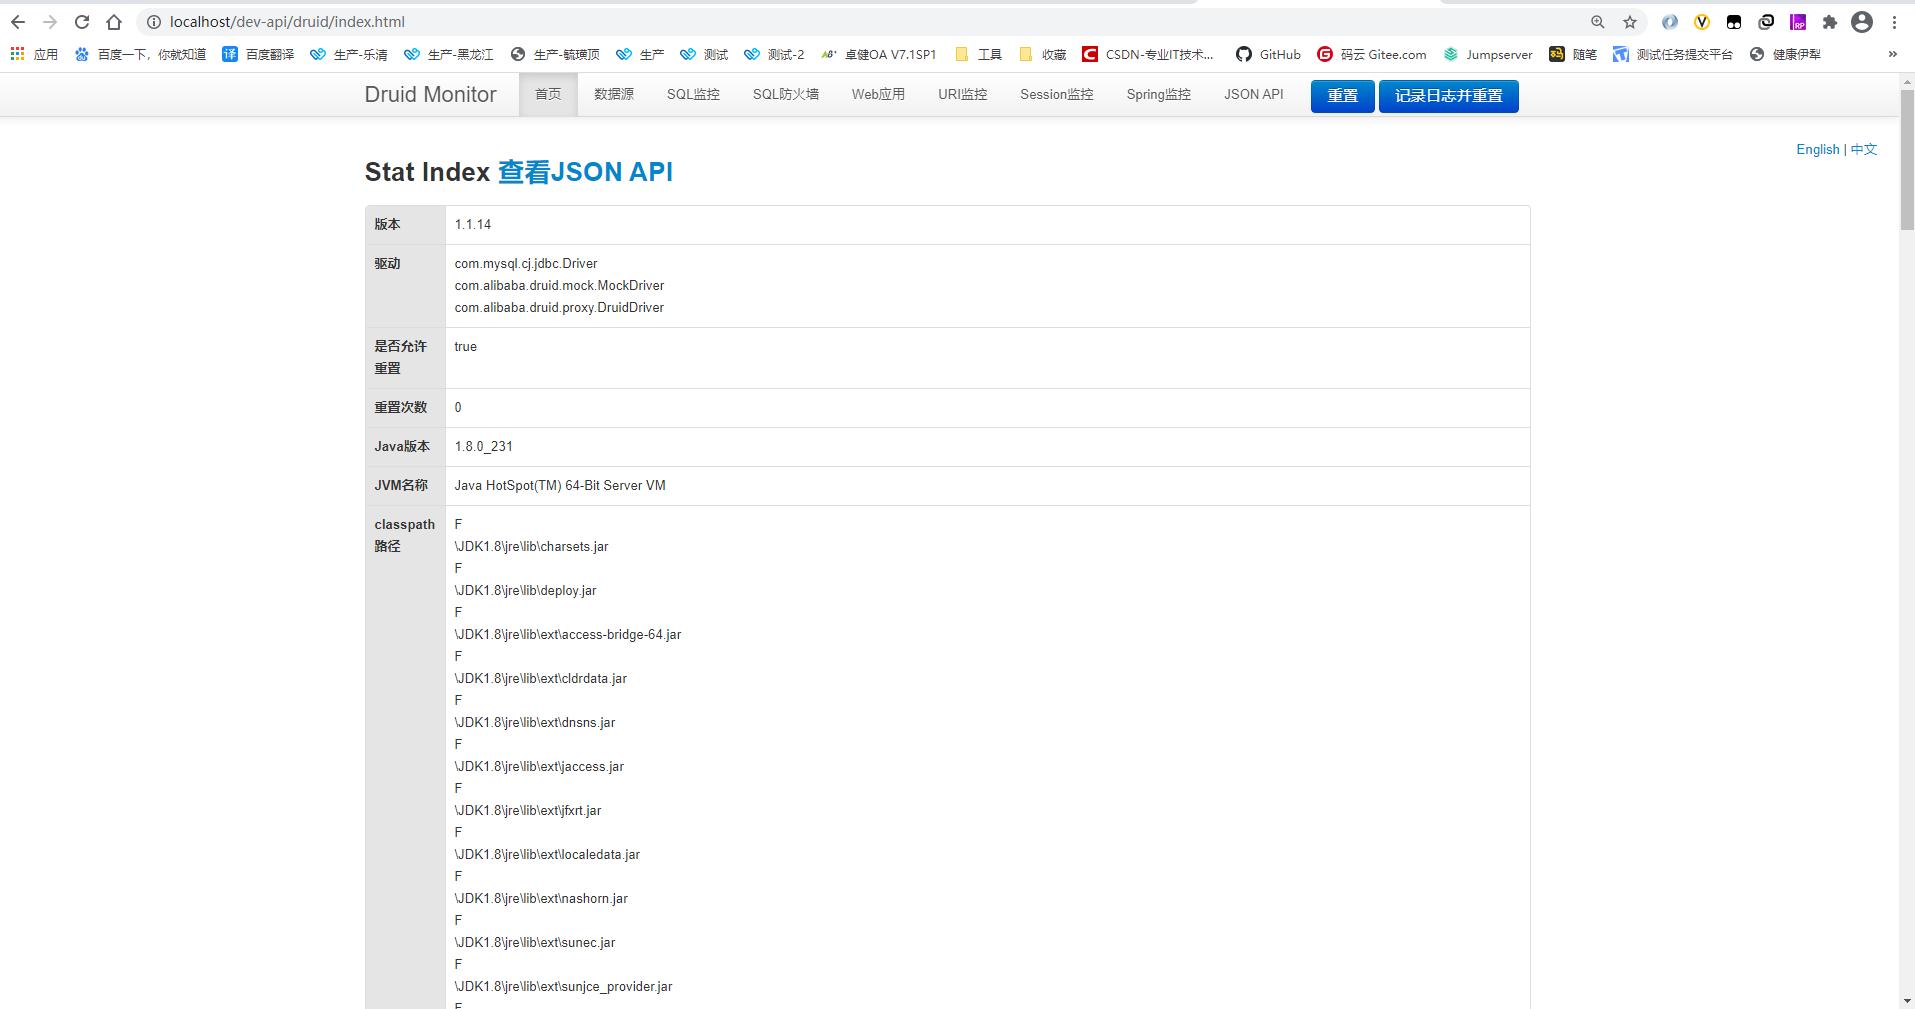Select the charsets.jar classpath entry
This screenshot has height=1009, width=1915.
[531, 547]
